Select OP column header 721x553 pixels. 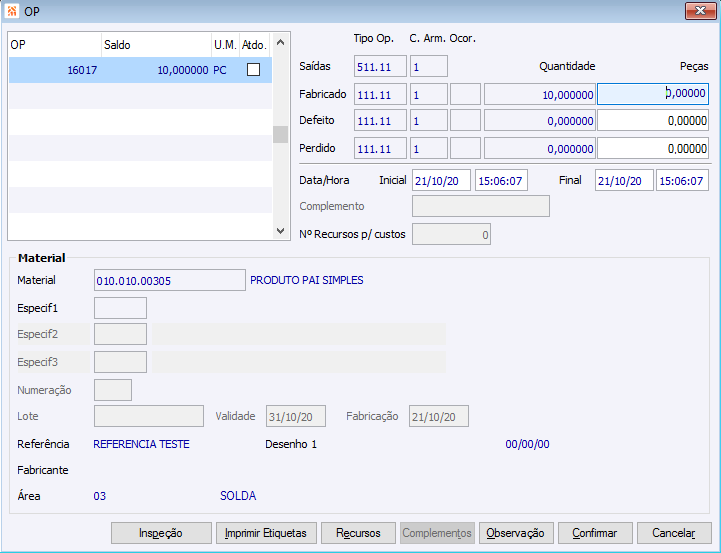(x=55, y=45)
